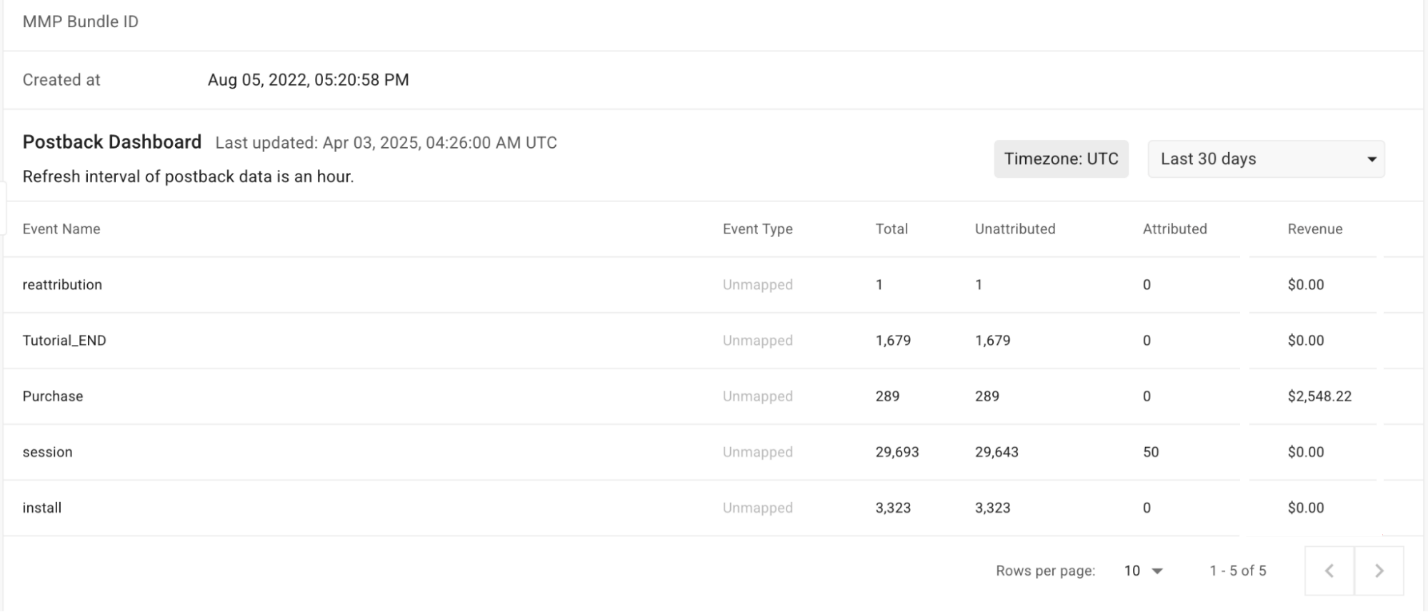Click the Attributed column header

point(1174,229)
